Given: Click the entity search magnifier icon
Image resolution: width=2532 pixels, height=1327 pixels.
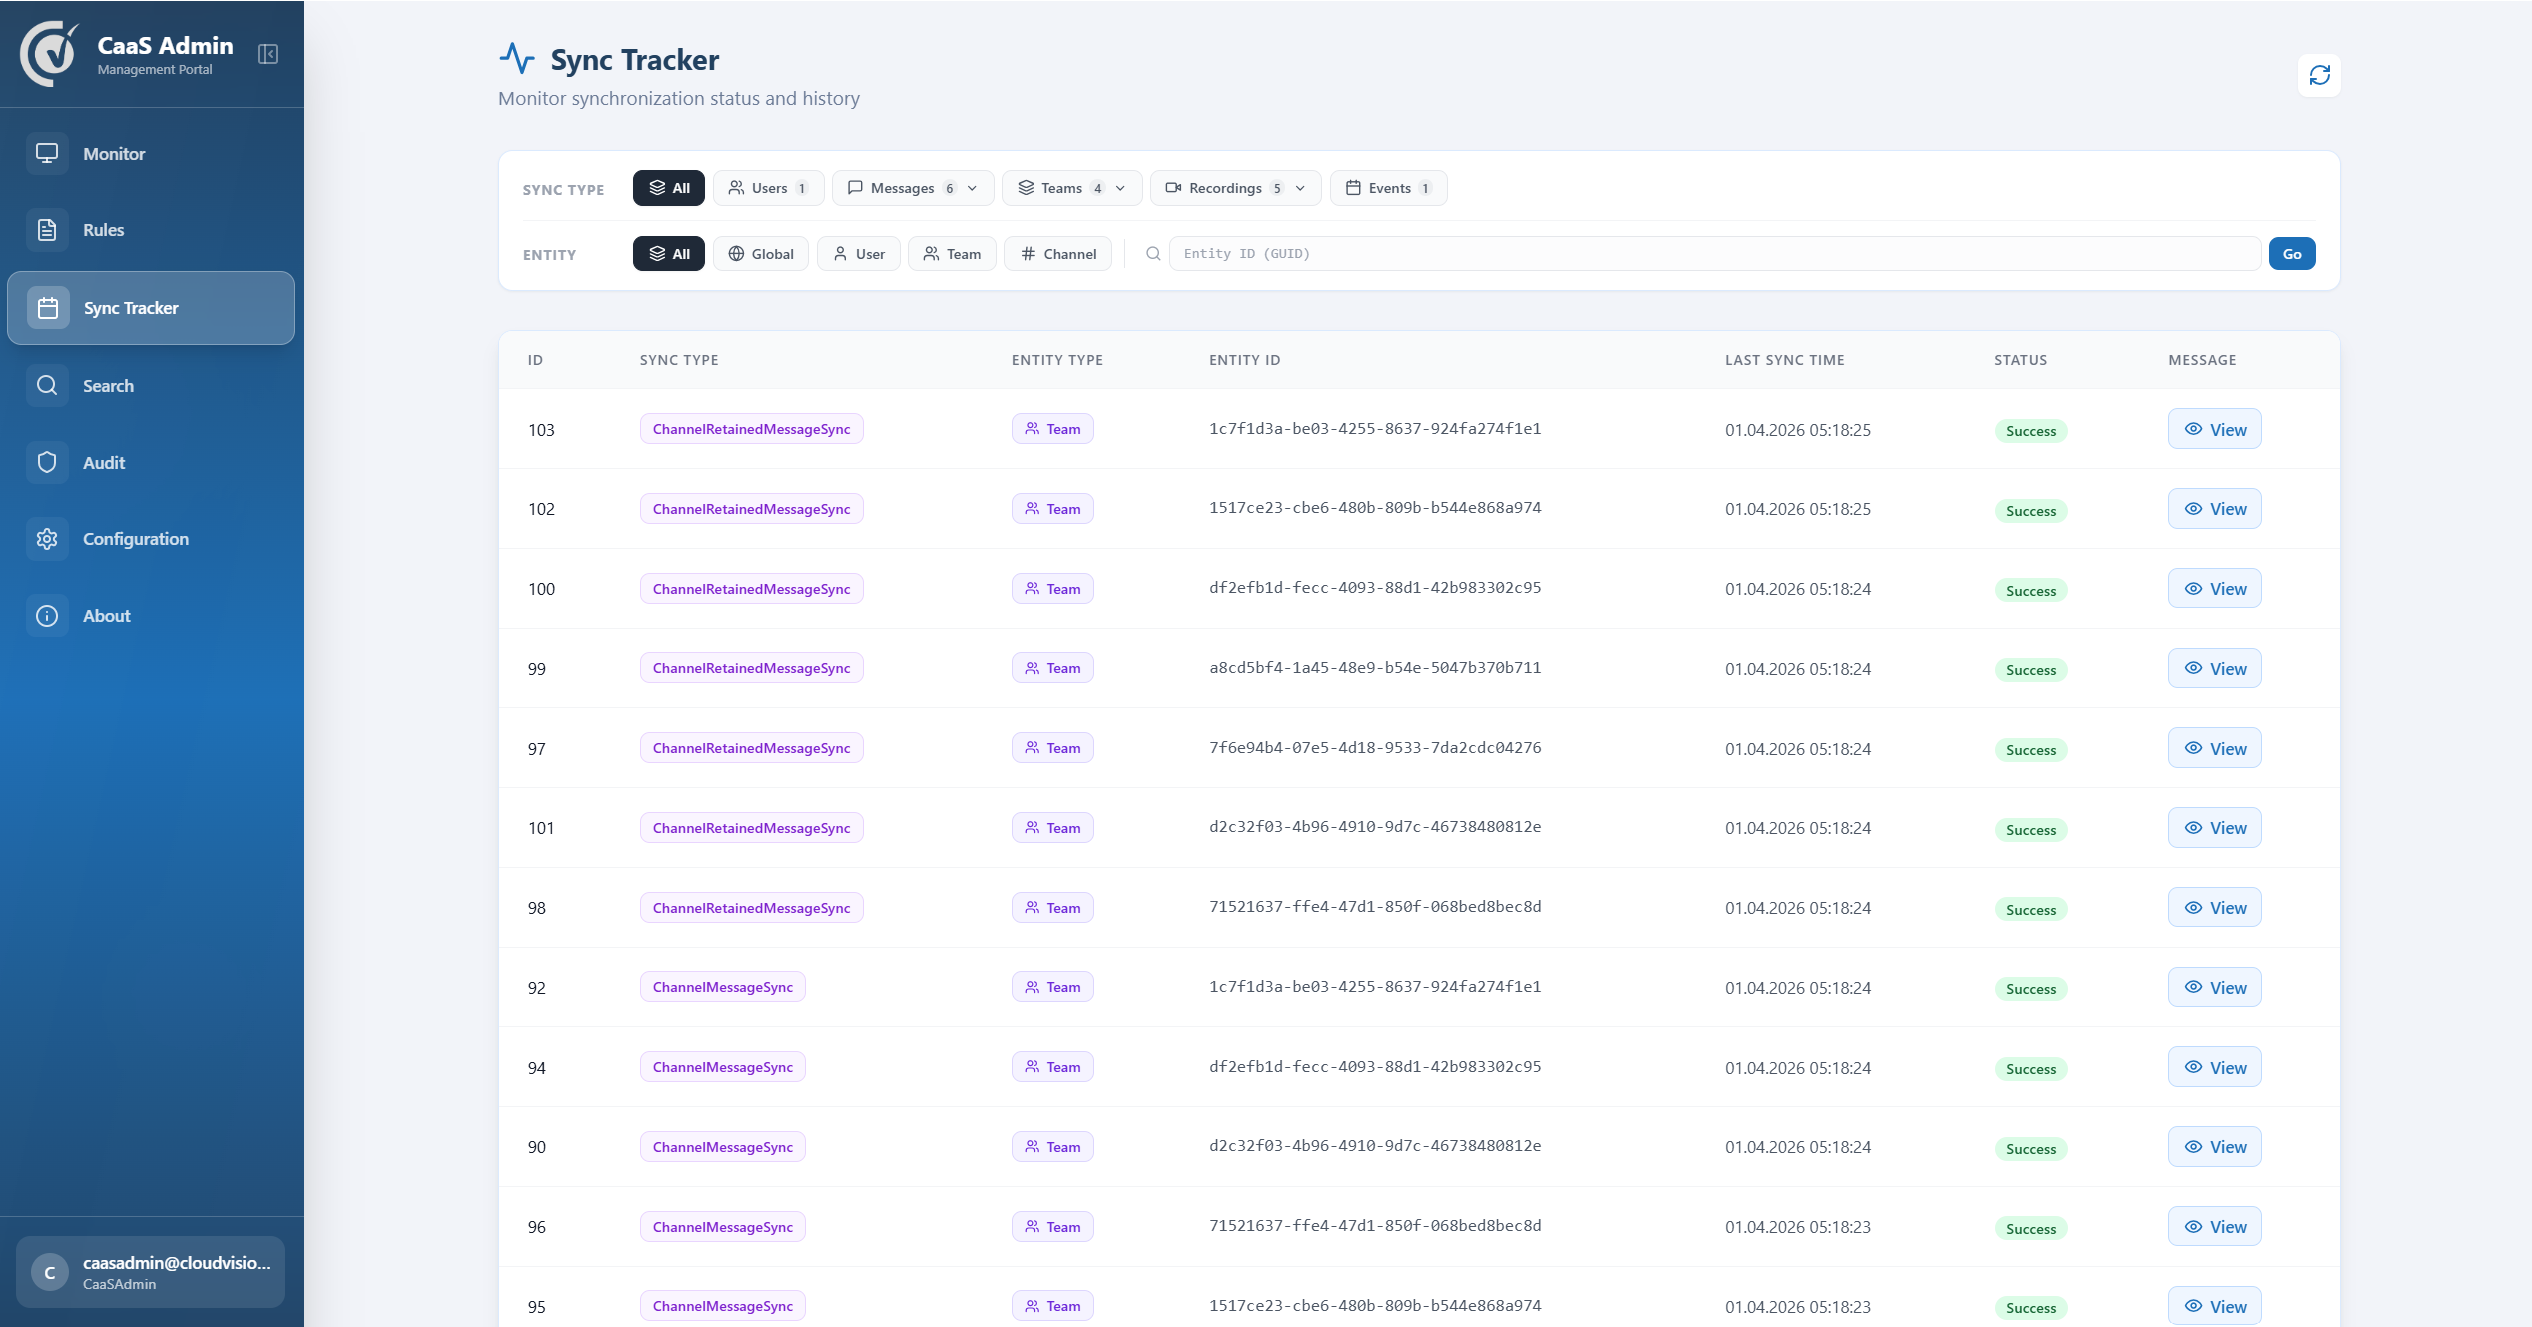Looking at the screenshot, I should (1153, 254).
